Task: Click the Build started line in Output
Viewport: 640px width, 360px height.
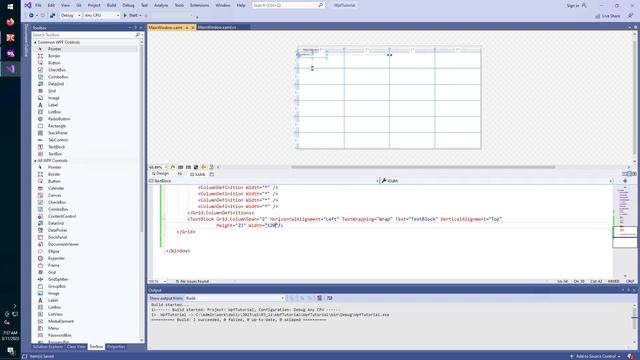Action: 170,305
